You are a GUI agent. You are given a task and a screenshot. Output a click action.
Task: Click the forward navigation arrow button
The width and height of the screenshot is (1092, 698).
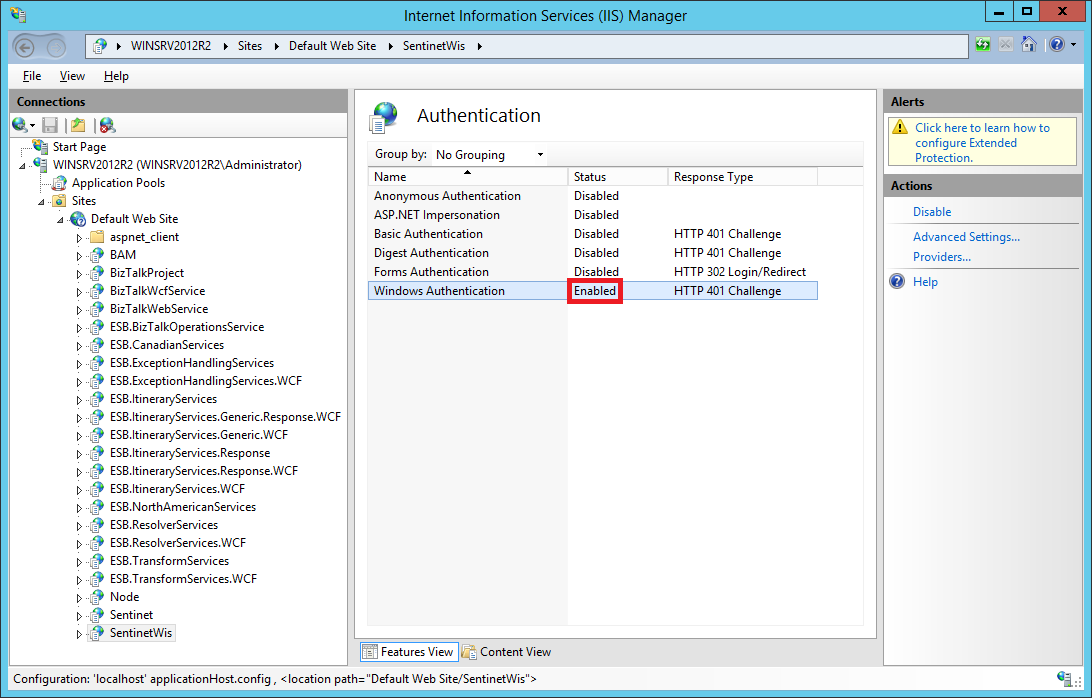tap(56, 47)
